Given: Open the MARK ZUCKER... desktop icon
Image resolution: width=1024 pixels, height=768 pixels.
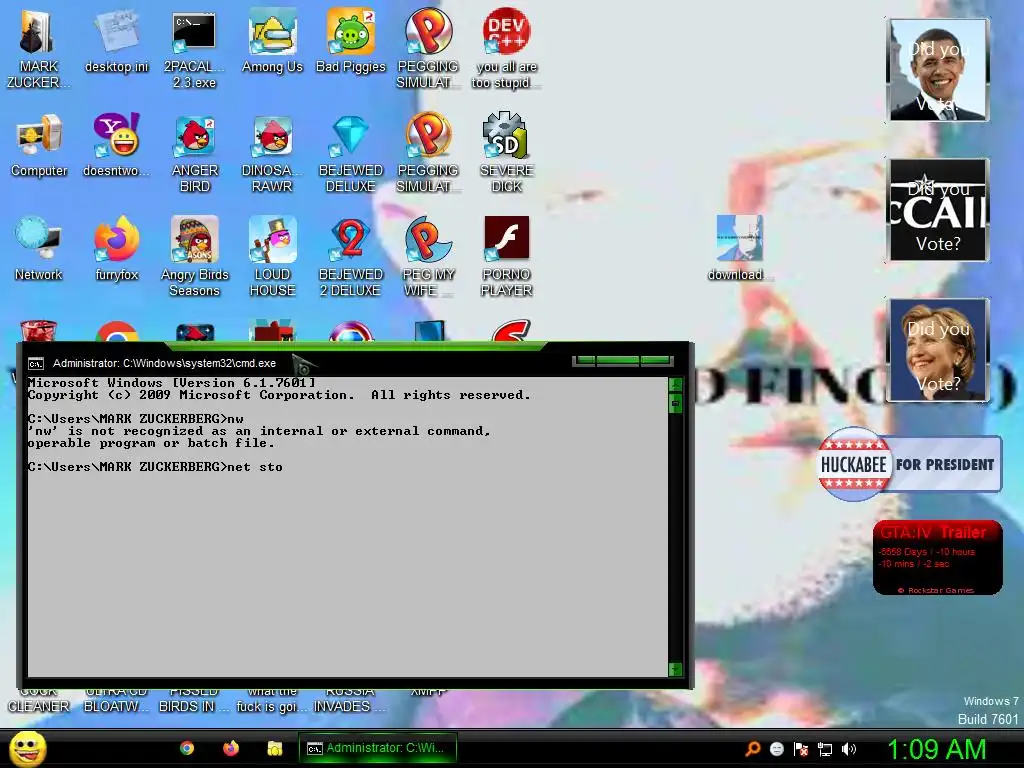Looking at the screenshot, I should (37, 48).
